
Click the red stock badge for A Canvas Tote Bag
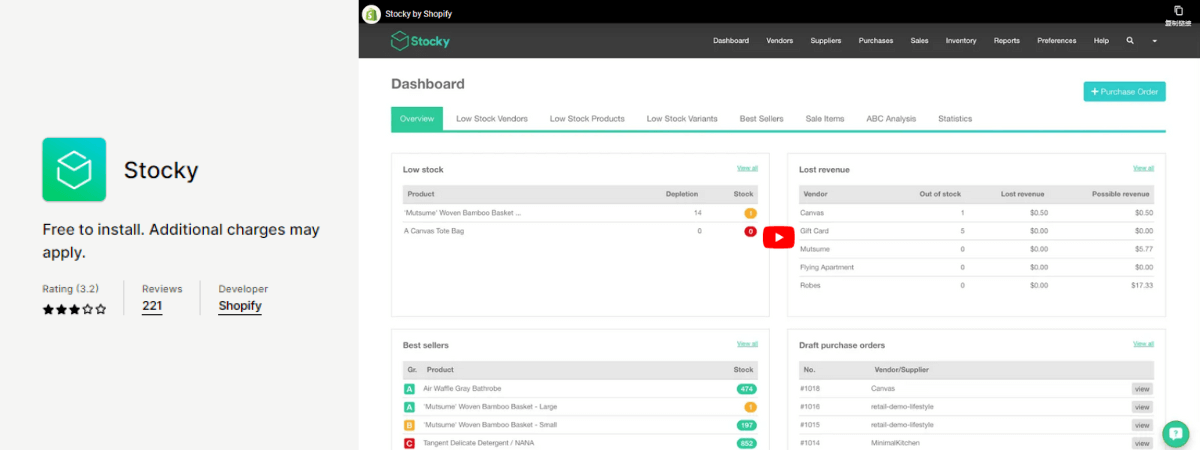tap(750, 231)
